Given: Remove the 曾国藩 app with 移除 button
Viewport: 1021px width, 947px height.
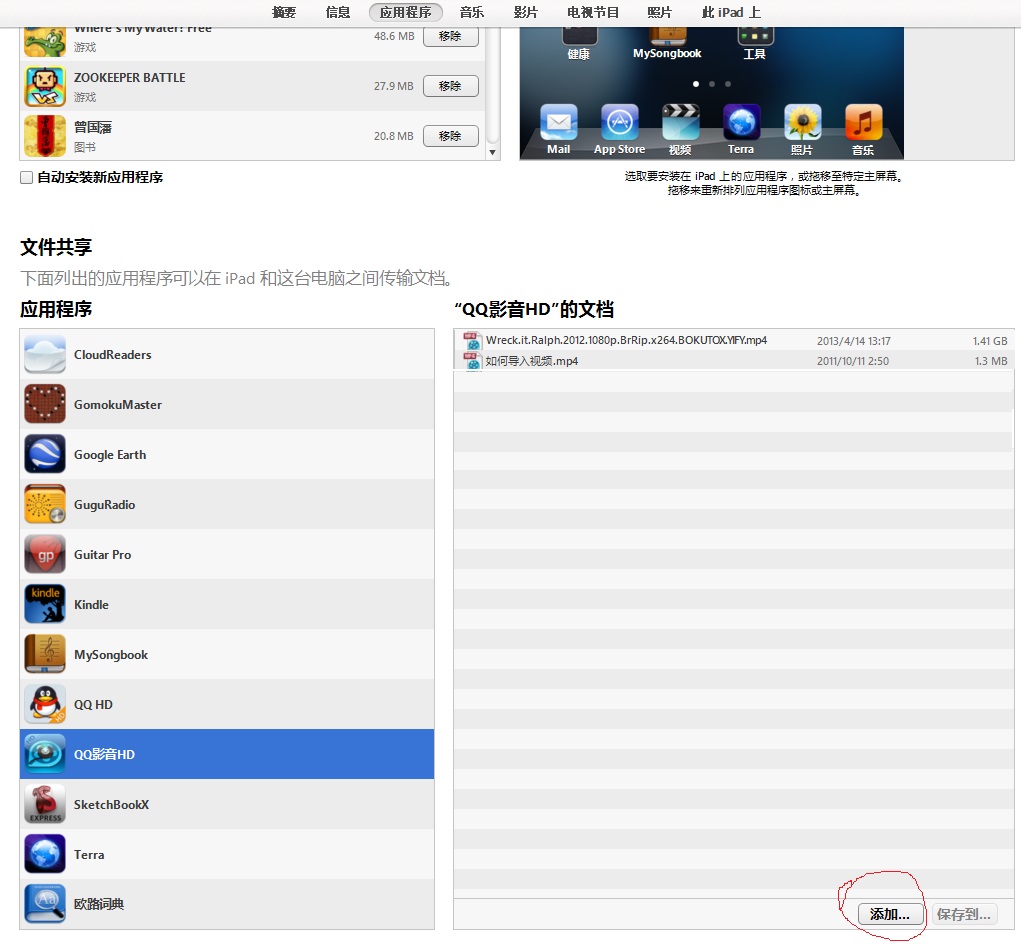Looking at the screenshot, I should [x=451, y=135].
